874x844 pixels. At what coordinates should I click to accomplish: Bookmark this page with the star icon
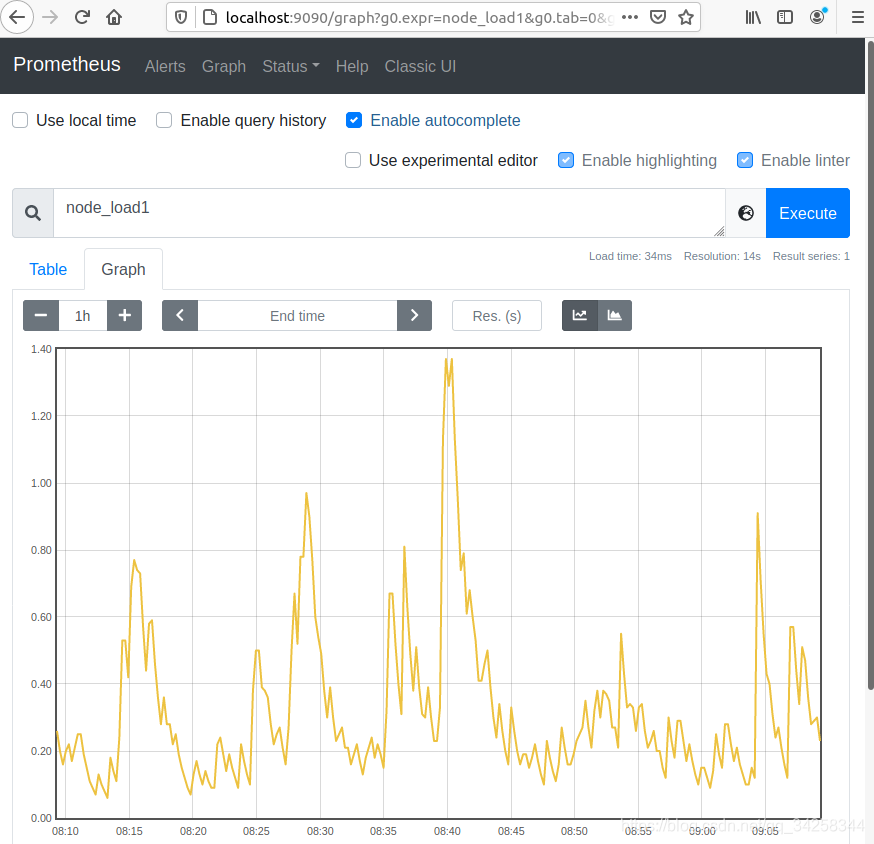tap(686, 17)
